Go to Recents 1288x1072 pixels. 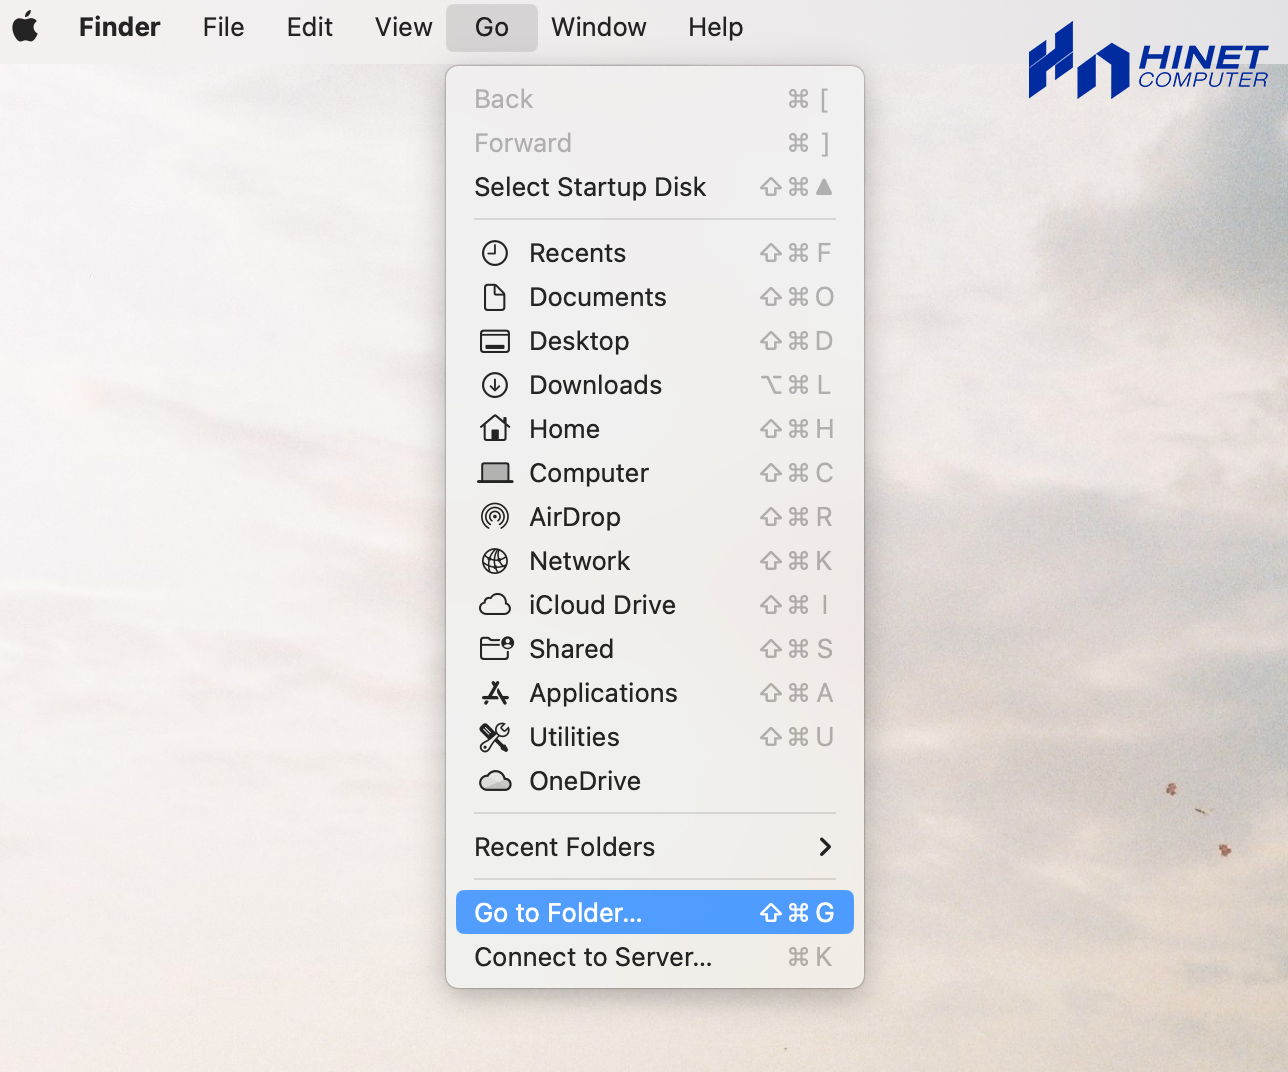click(x=655, y=253)
